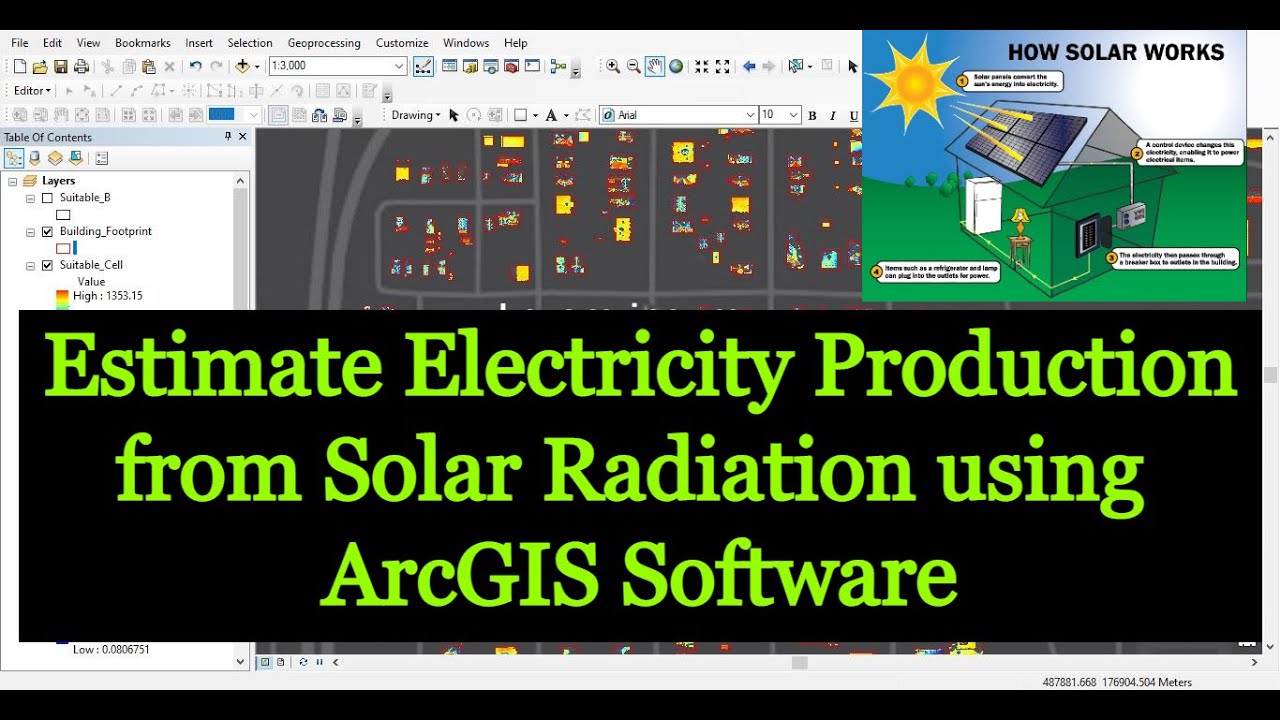Image resolution: width=1280 pixels, height=720 pixels.
Task: Select the Zoom In magnifier tool
Action: (x=613, y=66)
